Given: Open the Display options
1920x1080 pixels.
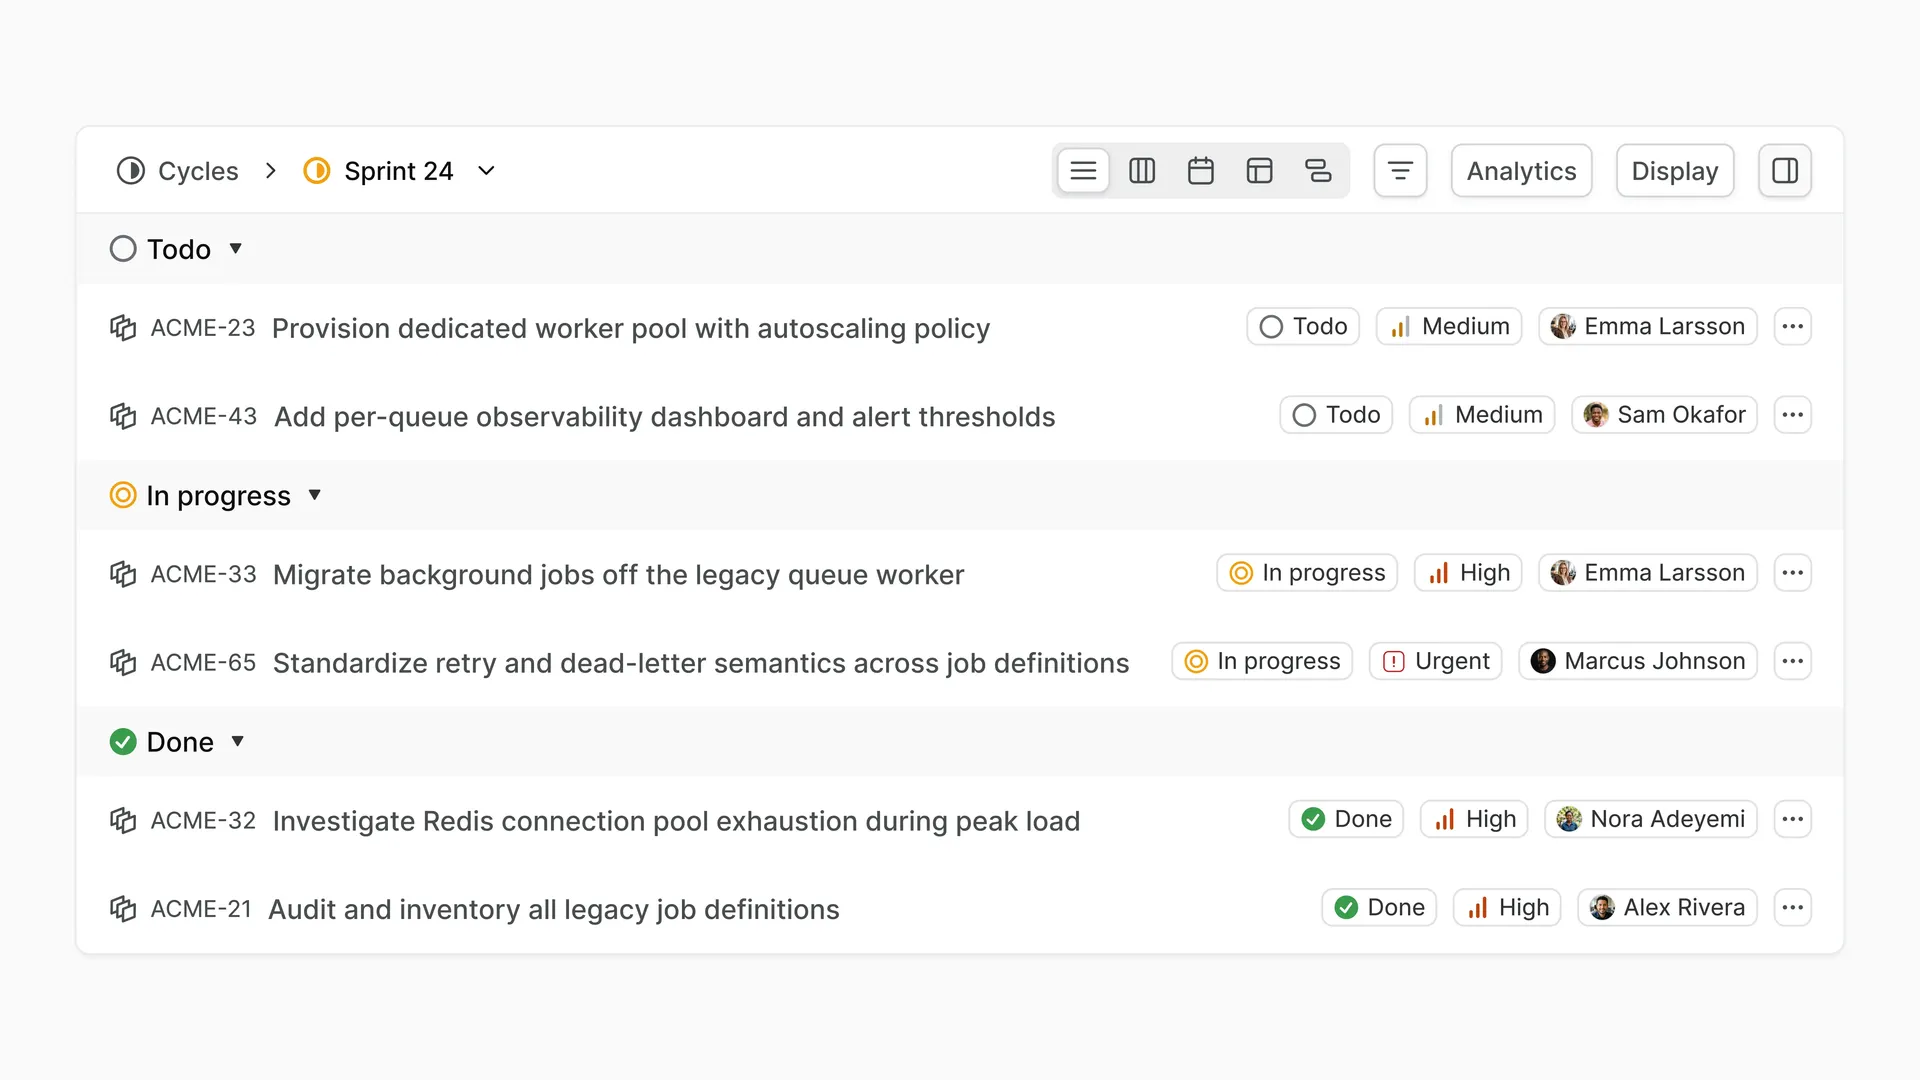Looking at the screenshot, I should pyautogui.click(x=1675, y=171).
